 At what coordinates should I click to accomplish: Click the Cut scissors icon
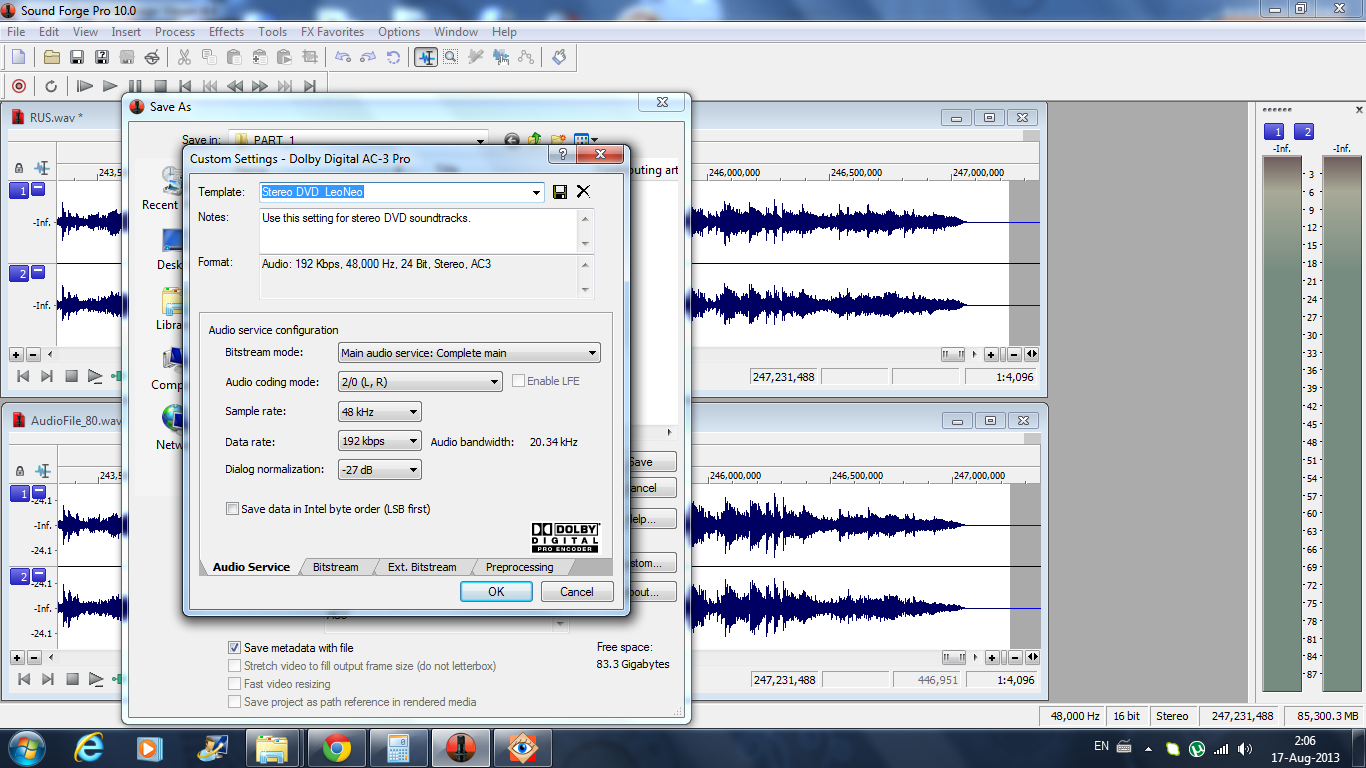(183, 57)
